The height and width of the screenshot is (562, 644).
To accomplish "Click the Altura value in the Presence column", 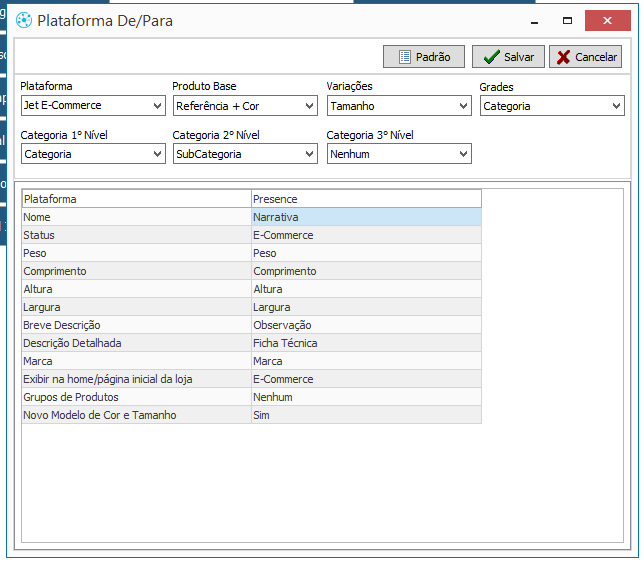I will tap(366, 289).
